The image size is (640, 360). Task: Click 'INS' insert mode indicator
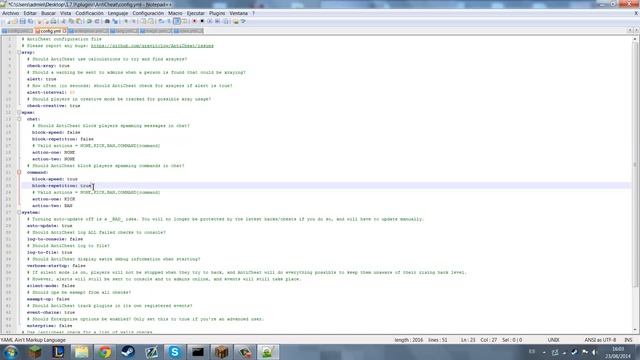click(x=628, y=340)
